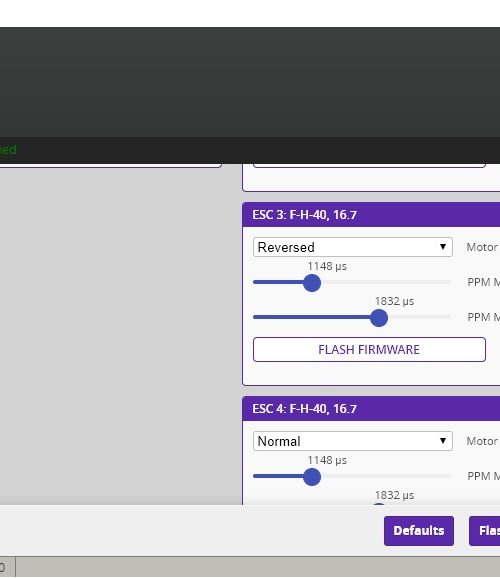Click the Defaults button
This screenshot has height=578, width=500.
(419, 531)
